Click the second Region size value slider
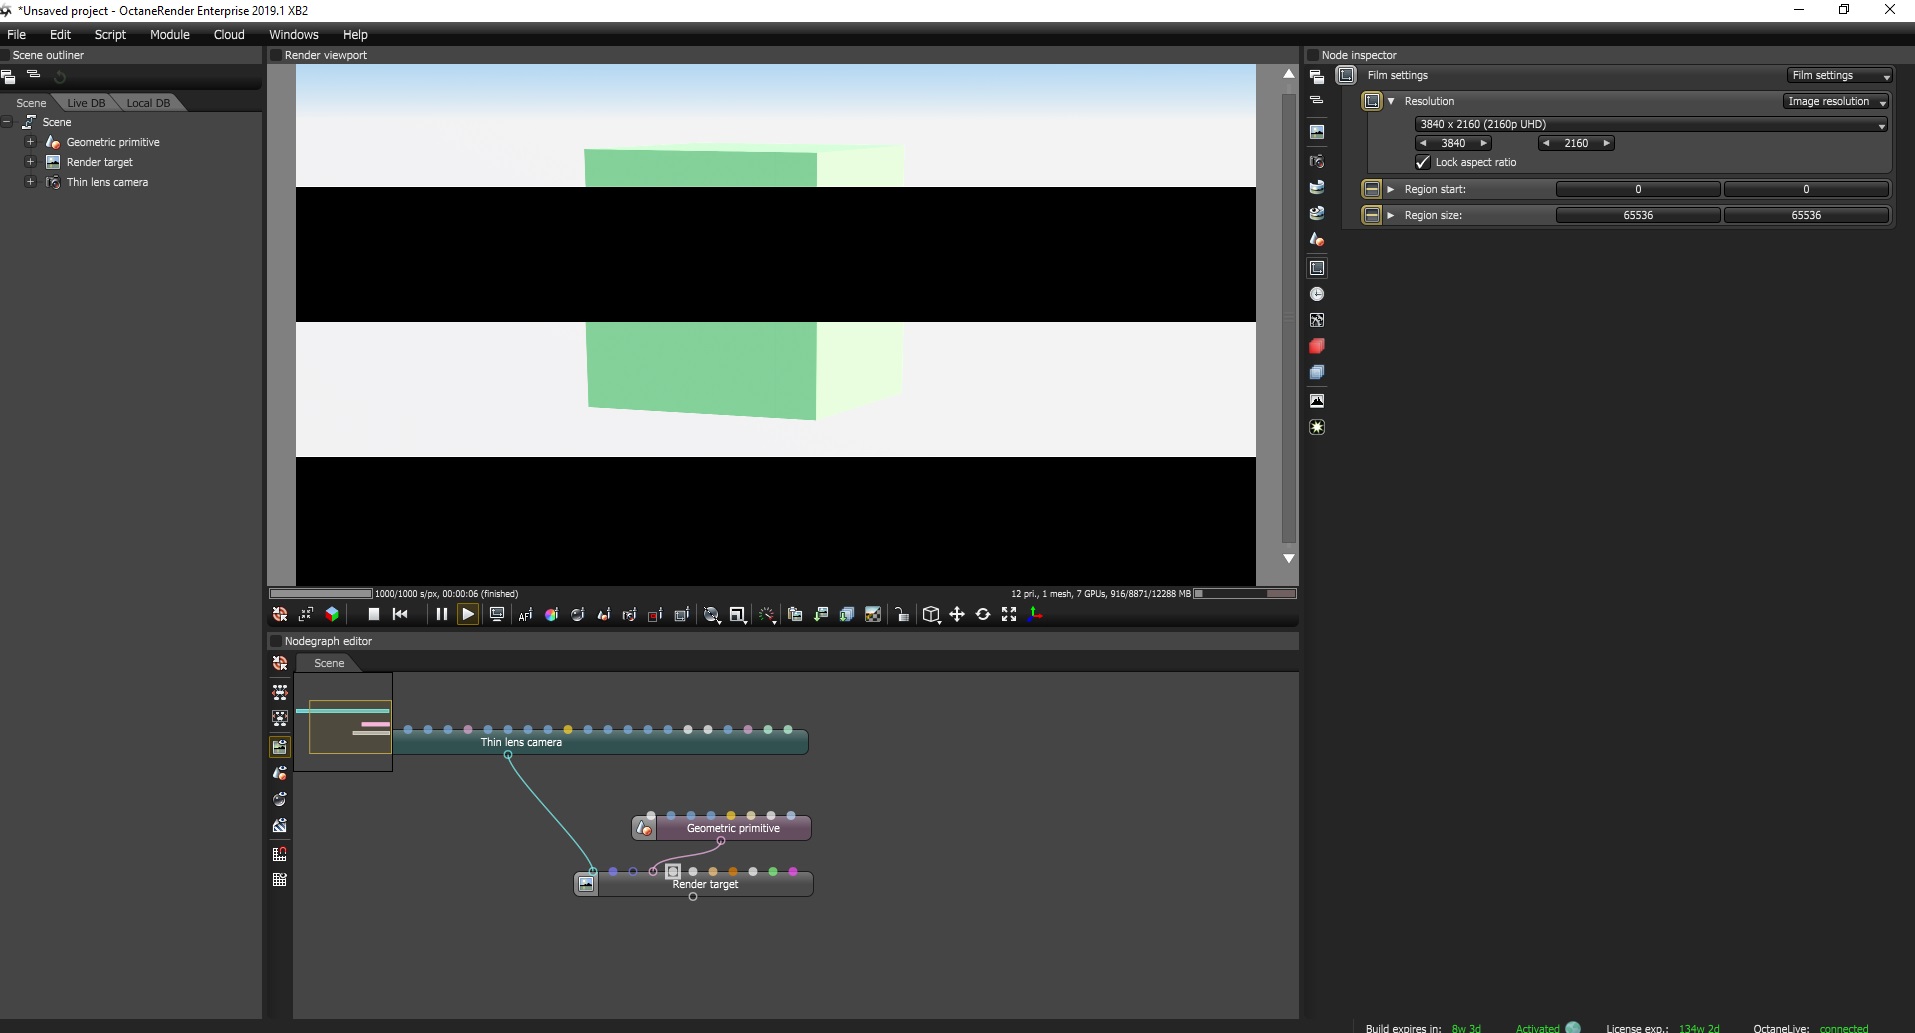1915x1033 pixels. pos(1806,215)
